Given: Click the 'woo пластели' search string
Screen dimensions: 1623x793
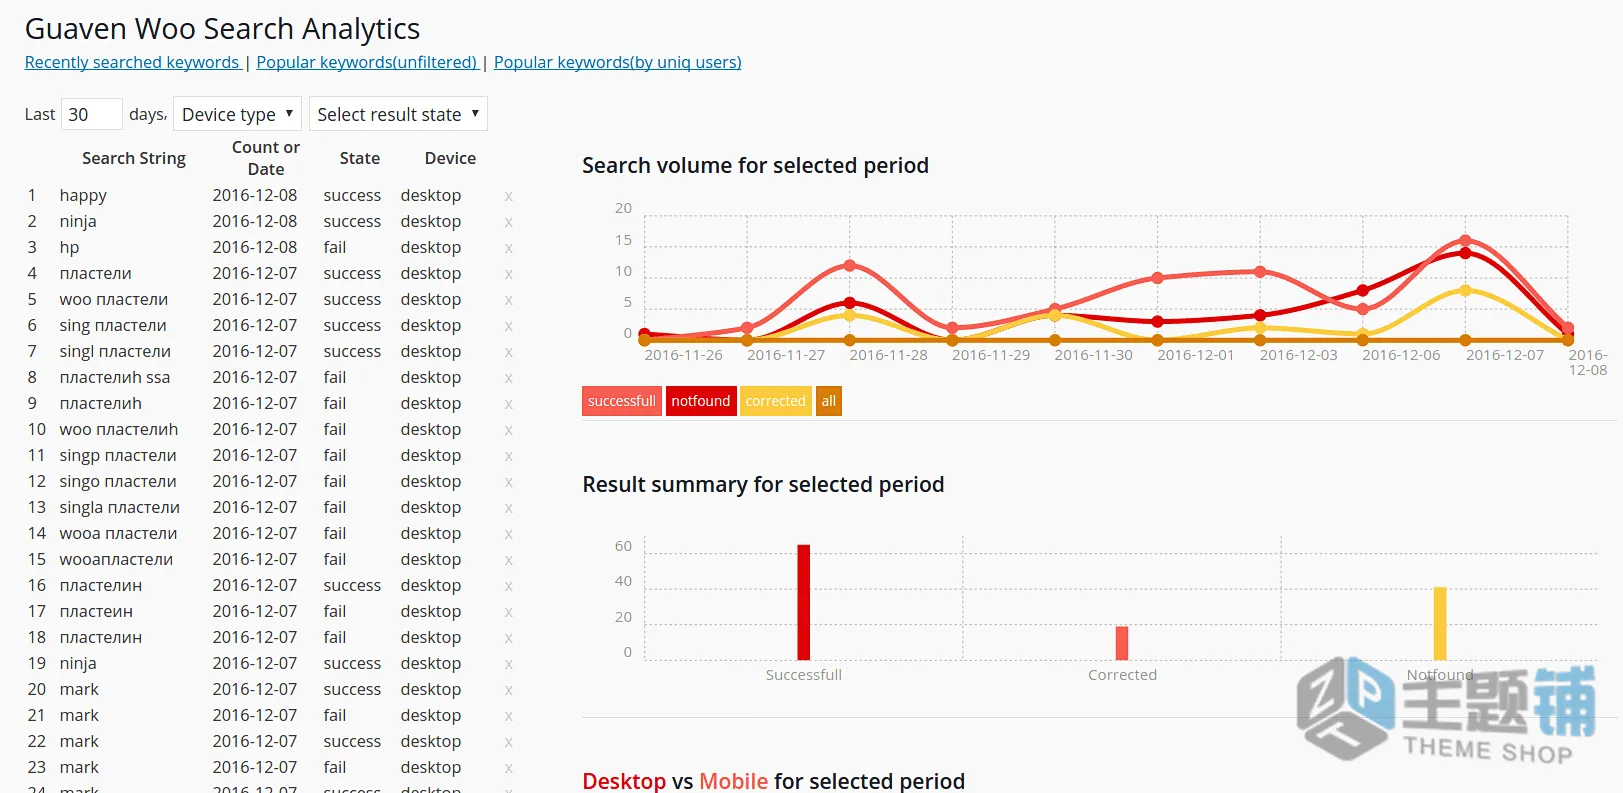Looking at the screenshot, I should click(114, 300).
